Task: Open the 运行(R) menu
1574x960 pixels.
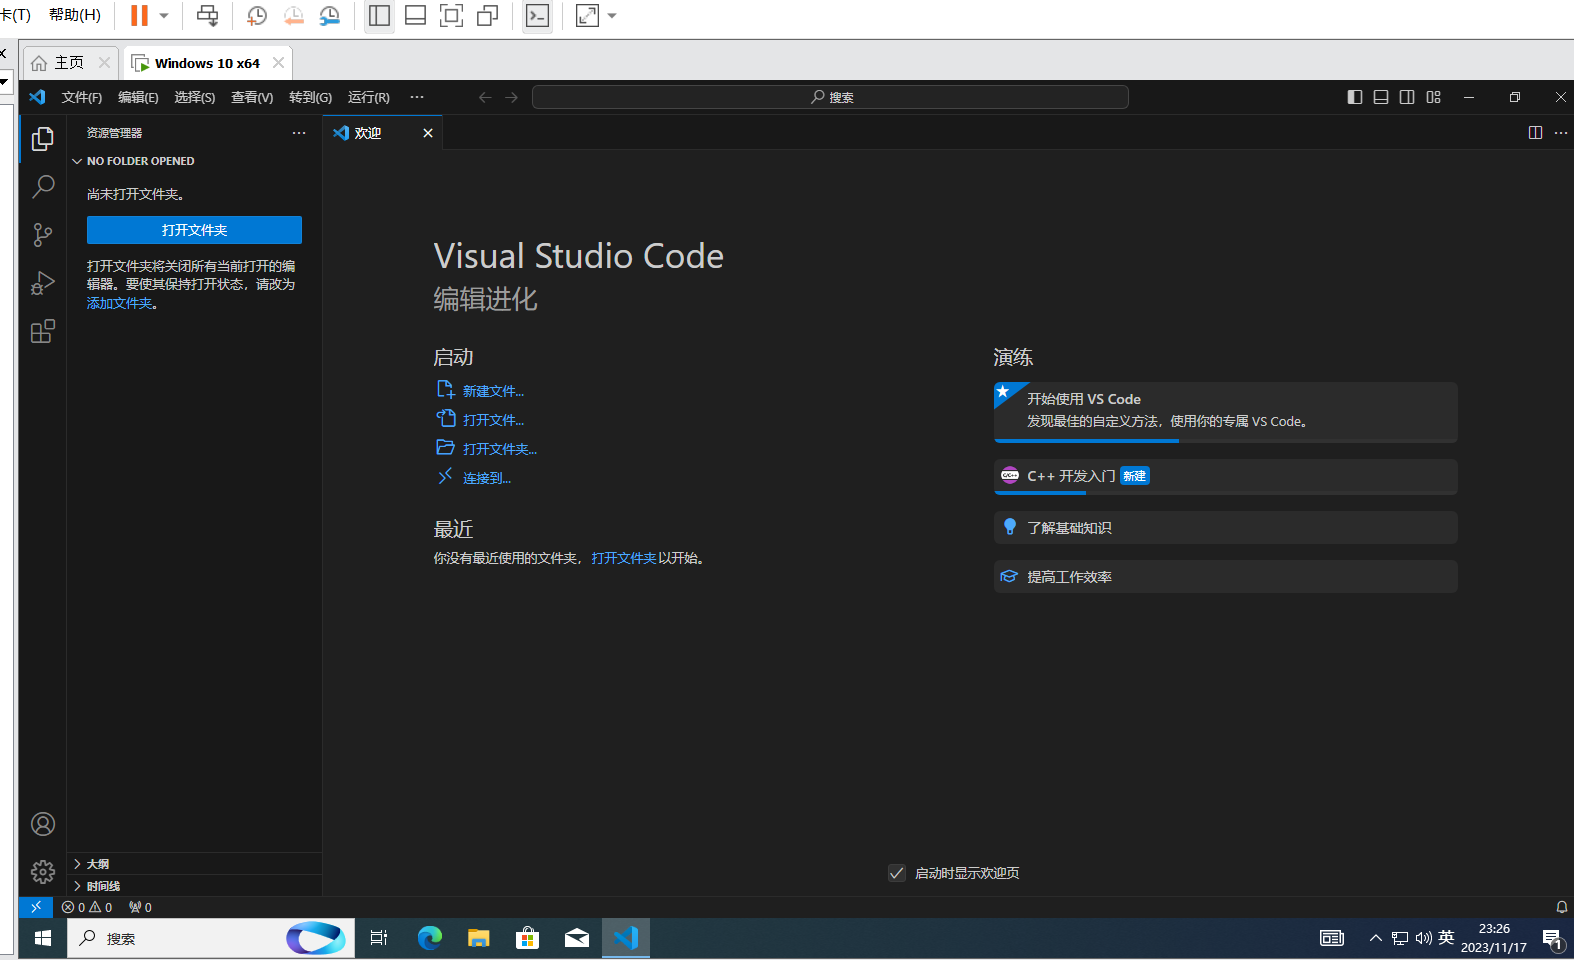Action: pyautogui.click(x=369, y=97)
